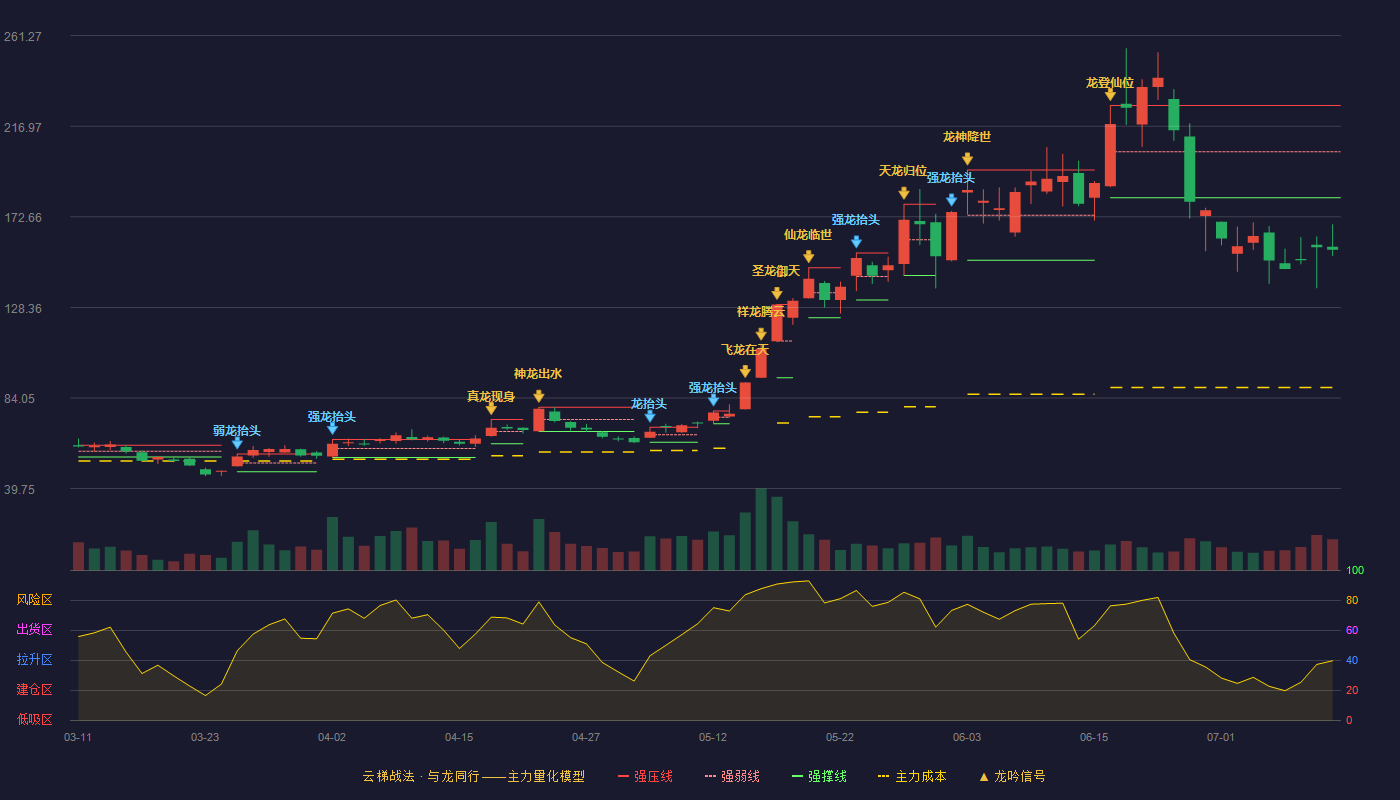Screen dimensions: 1400x800
Task: Click the 龙神降世 yellow arrow marker
Action: tap(967, 159)
